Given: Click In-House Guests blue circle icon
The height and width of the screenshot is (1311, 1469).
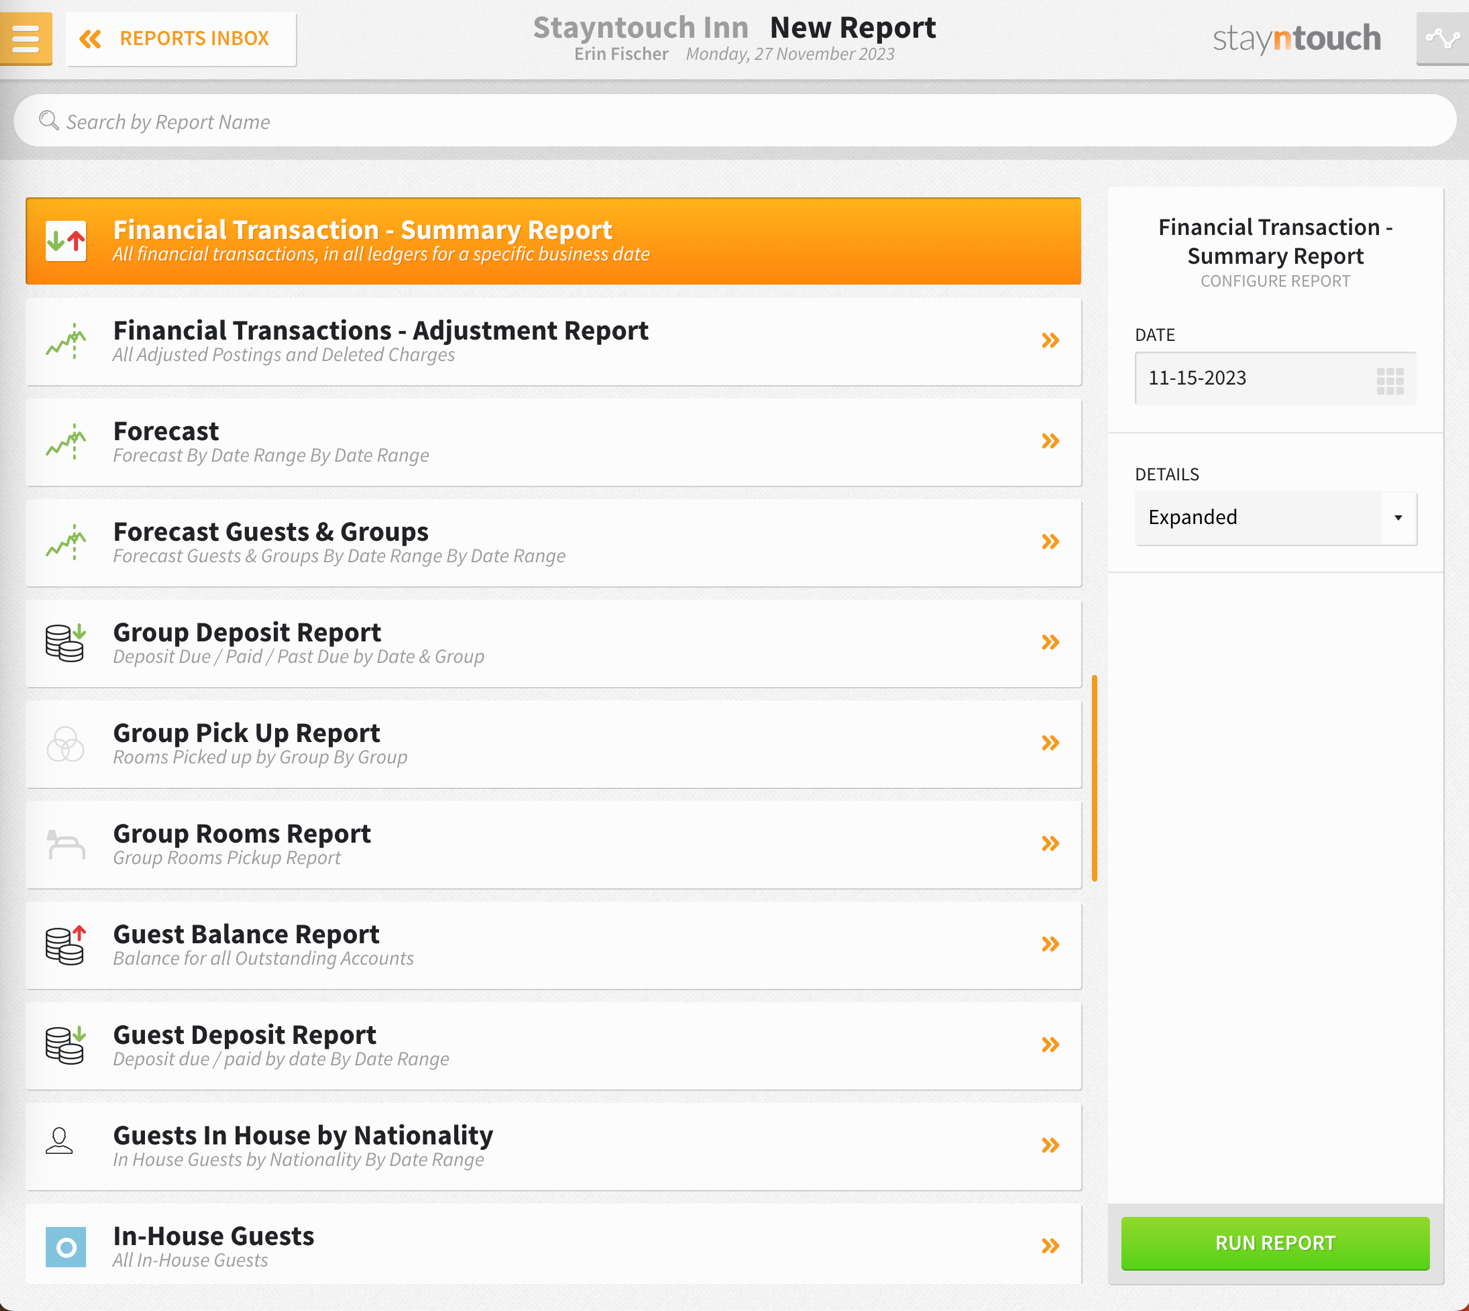Looking at the screenshot, I should tap(66, 1247).
